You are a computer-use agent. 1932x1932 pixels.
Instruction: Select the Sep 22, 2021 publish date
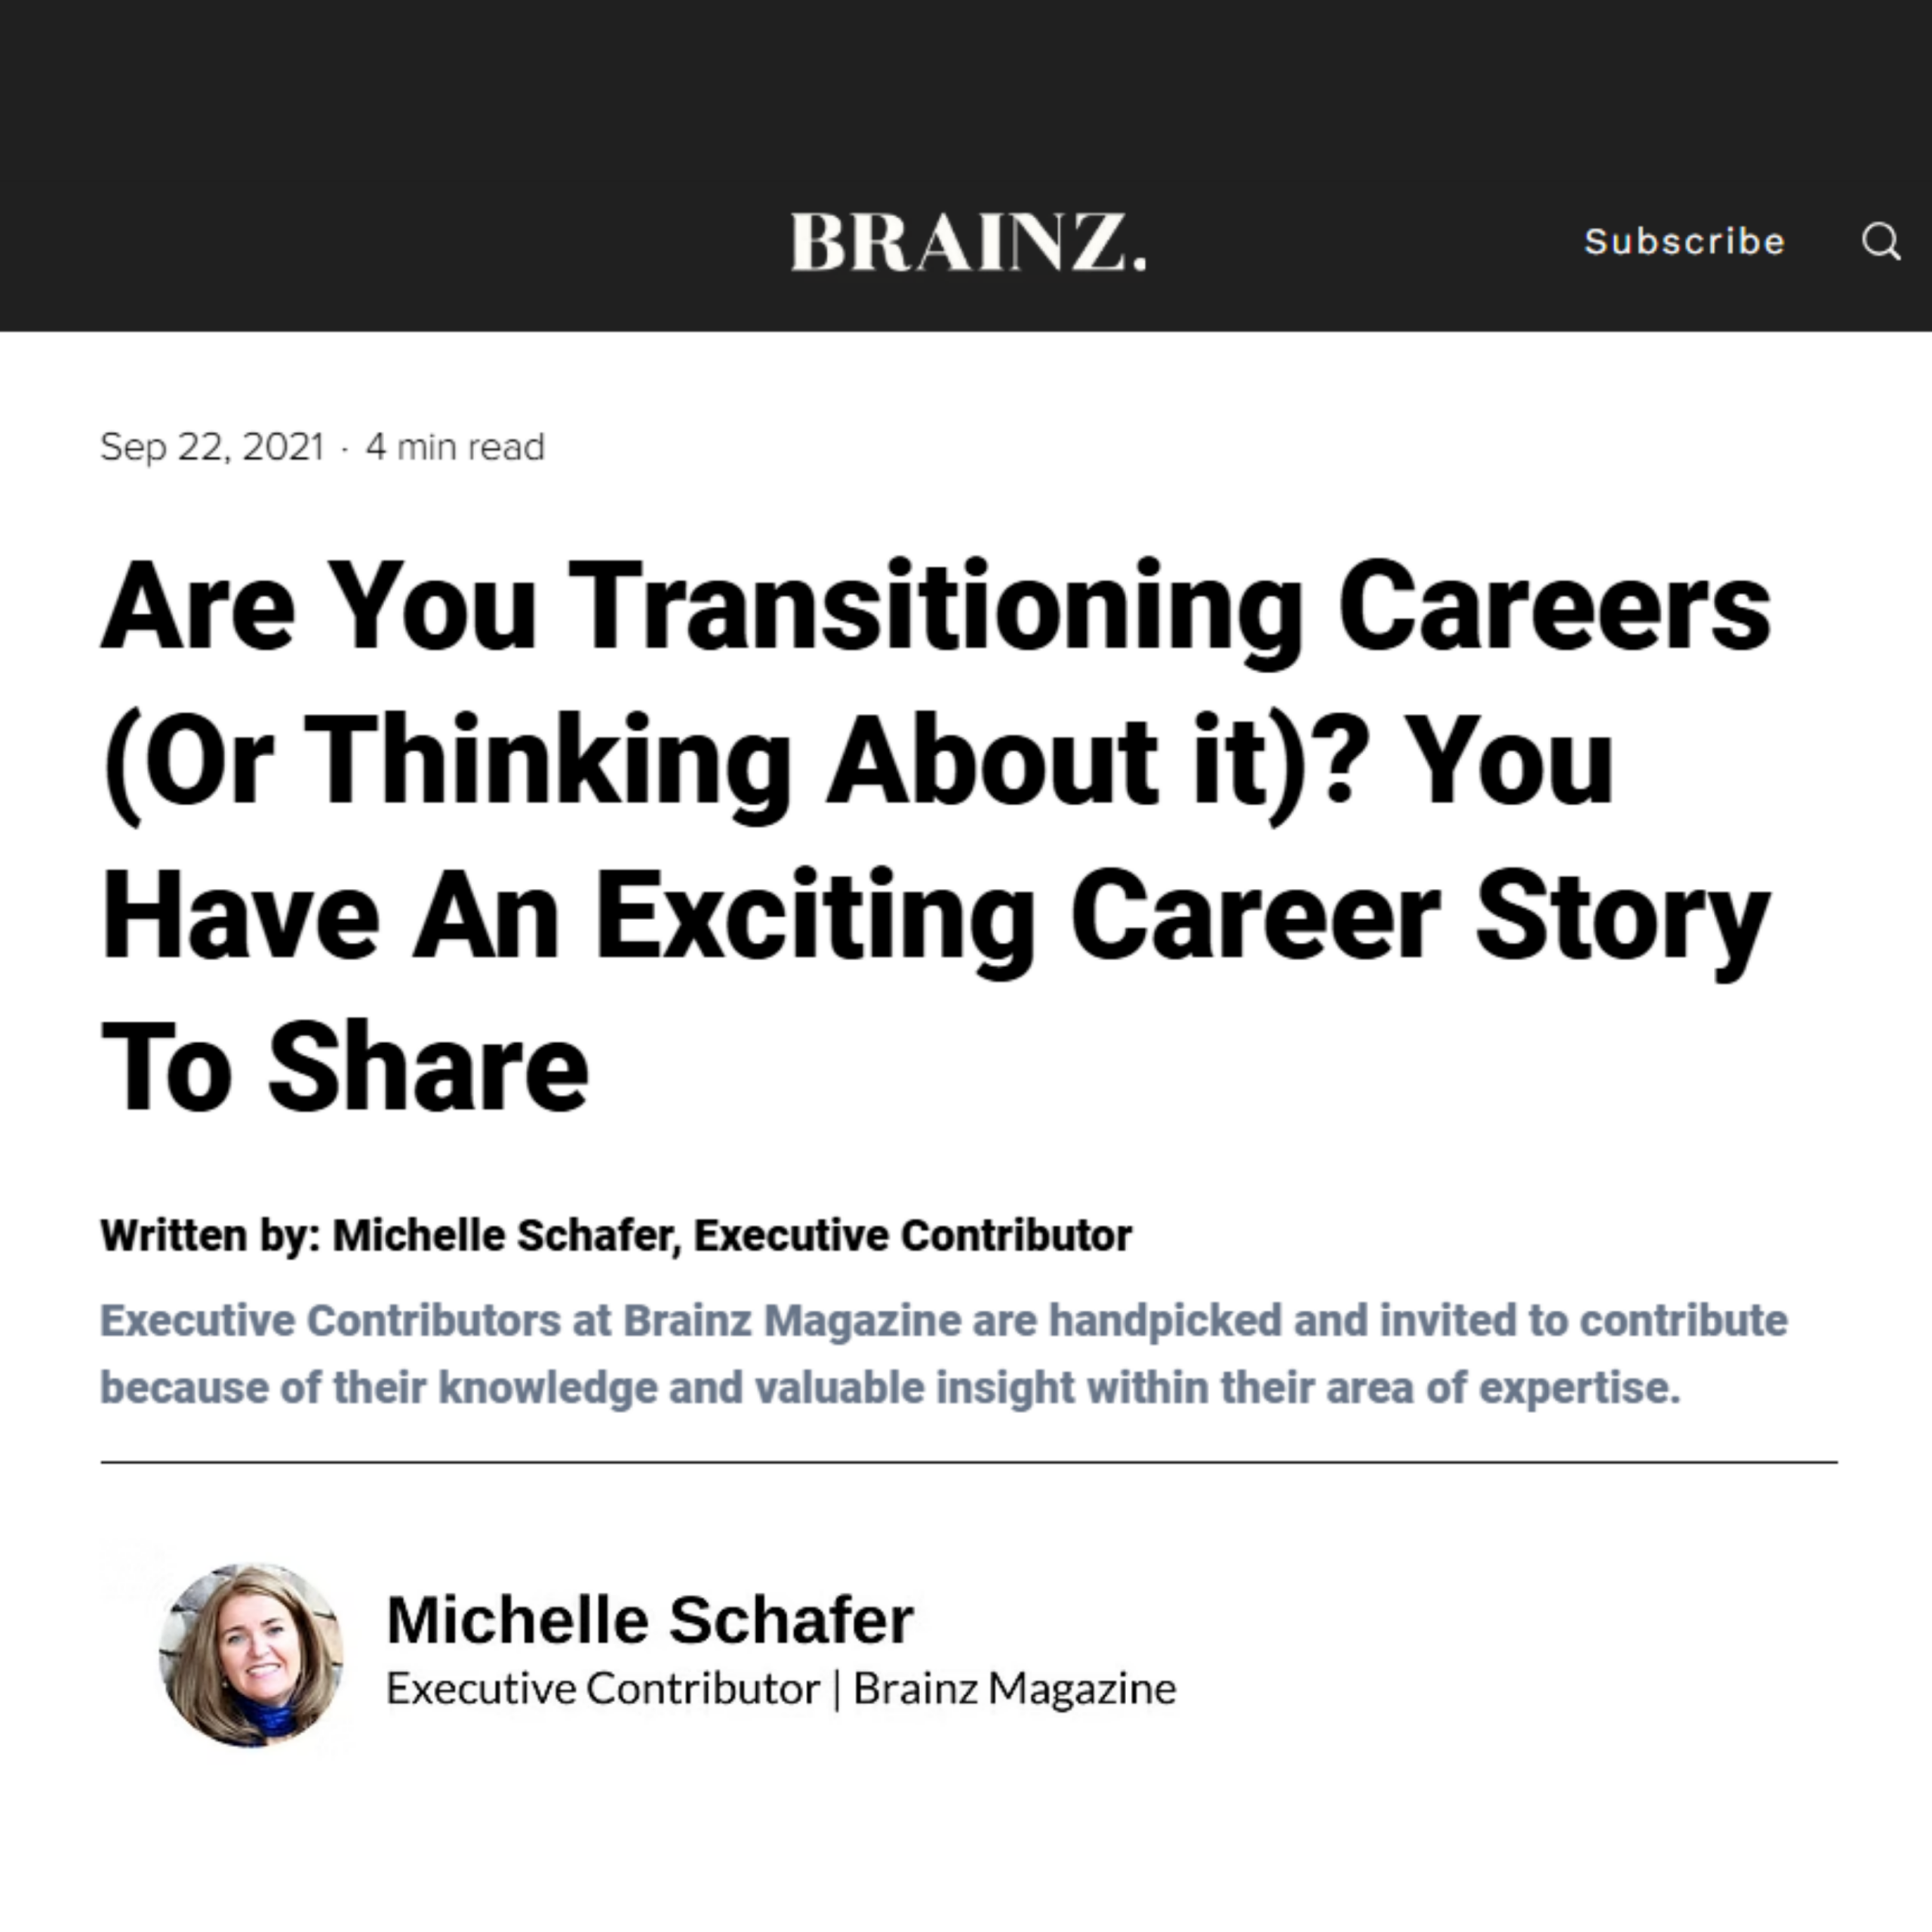pos(212,446)
